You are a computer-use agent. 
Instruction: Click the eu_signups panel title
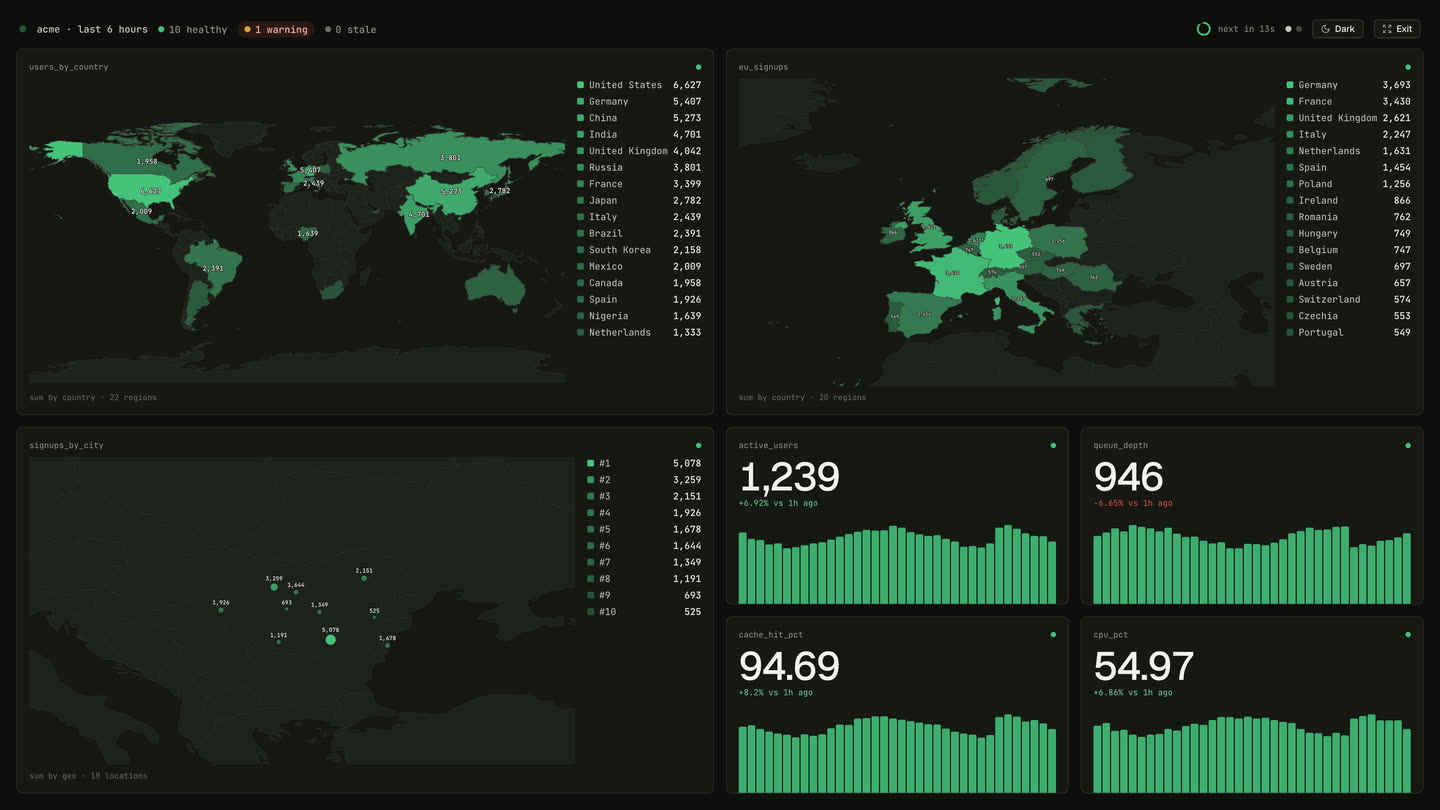pos(764,67)
